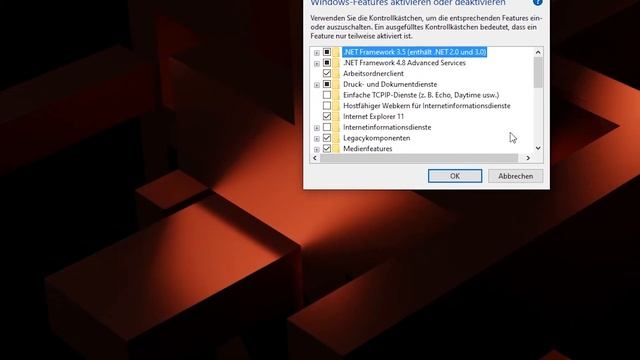
Task: Click folder icon beside Druck- und Dokumentdienste
Action: [336, 84]
